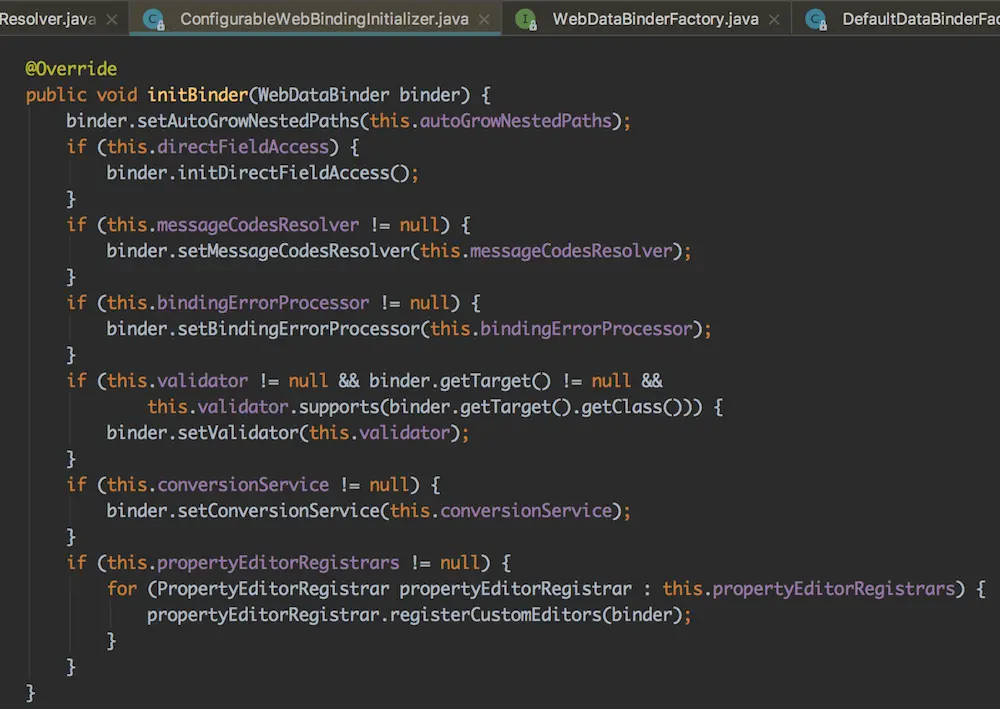Click the @Override annotation
The width and height of the screenshot is (1000, 709).
(x=71, y=69)
